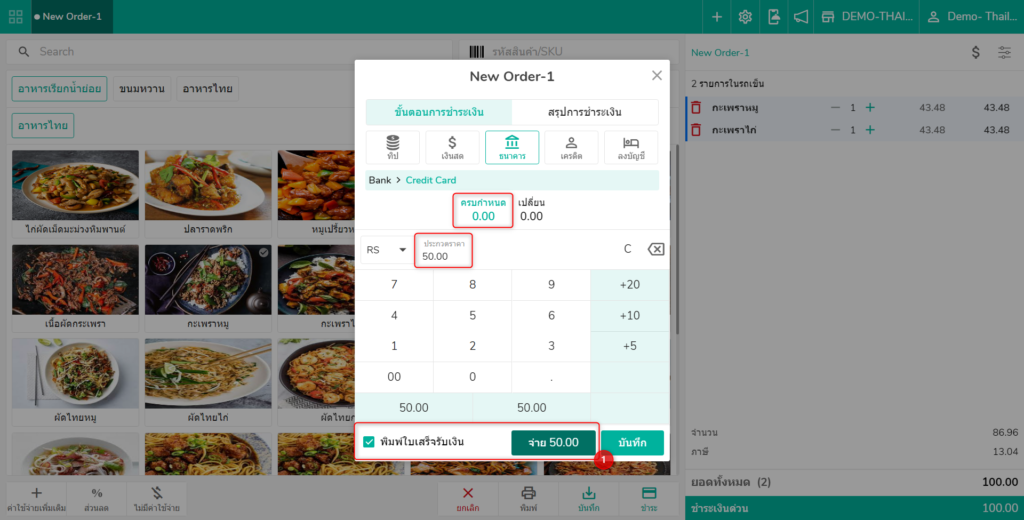
Task: Add a new order with plus icon
Action: pyautogui.click(x=716, y=17)
